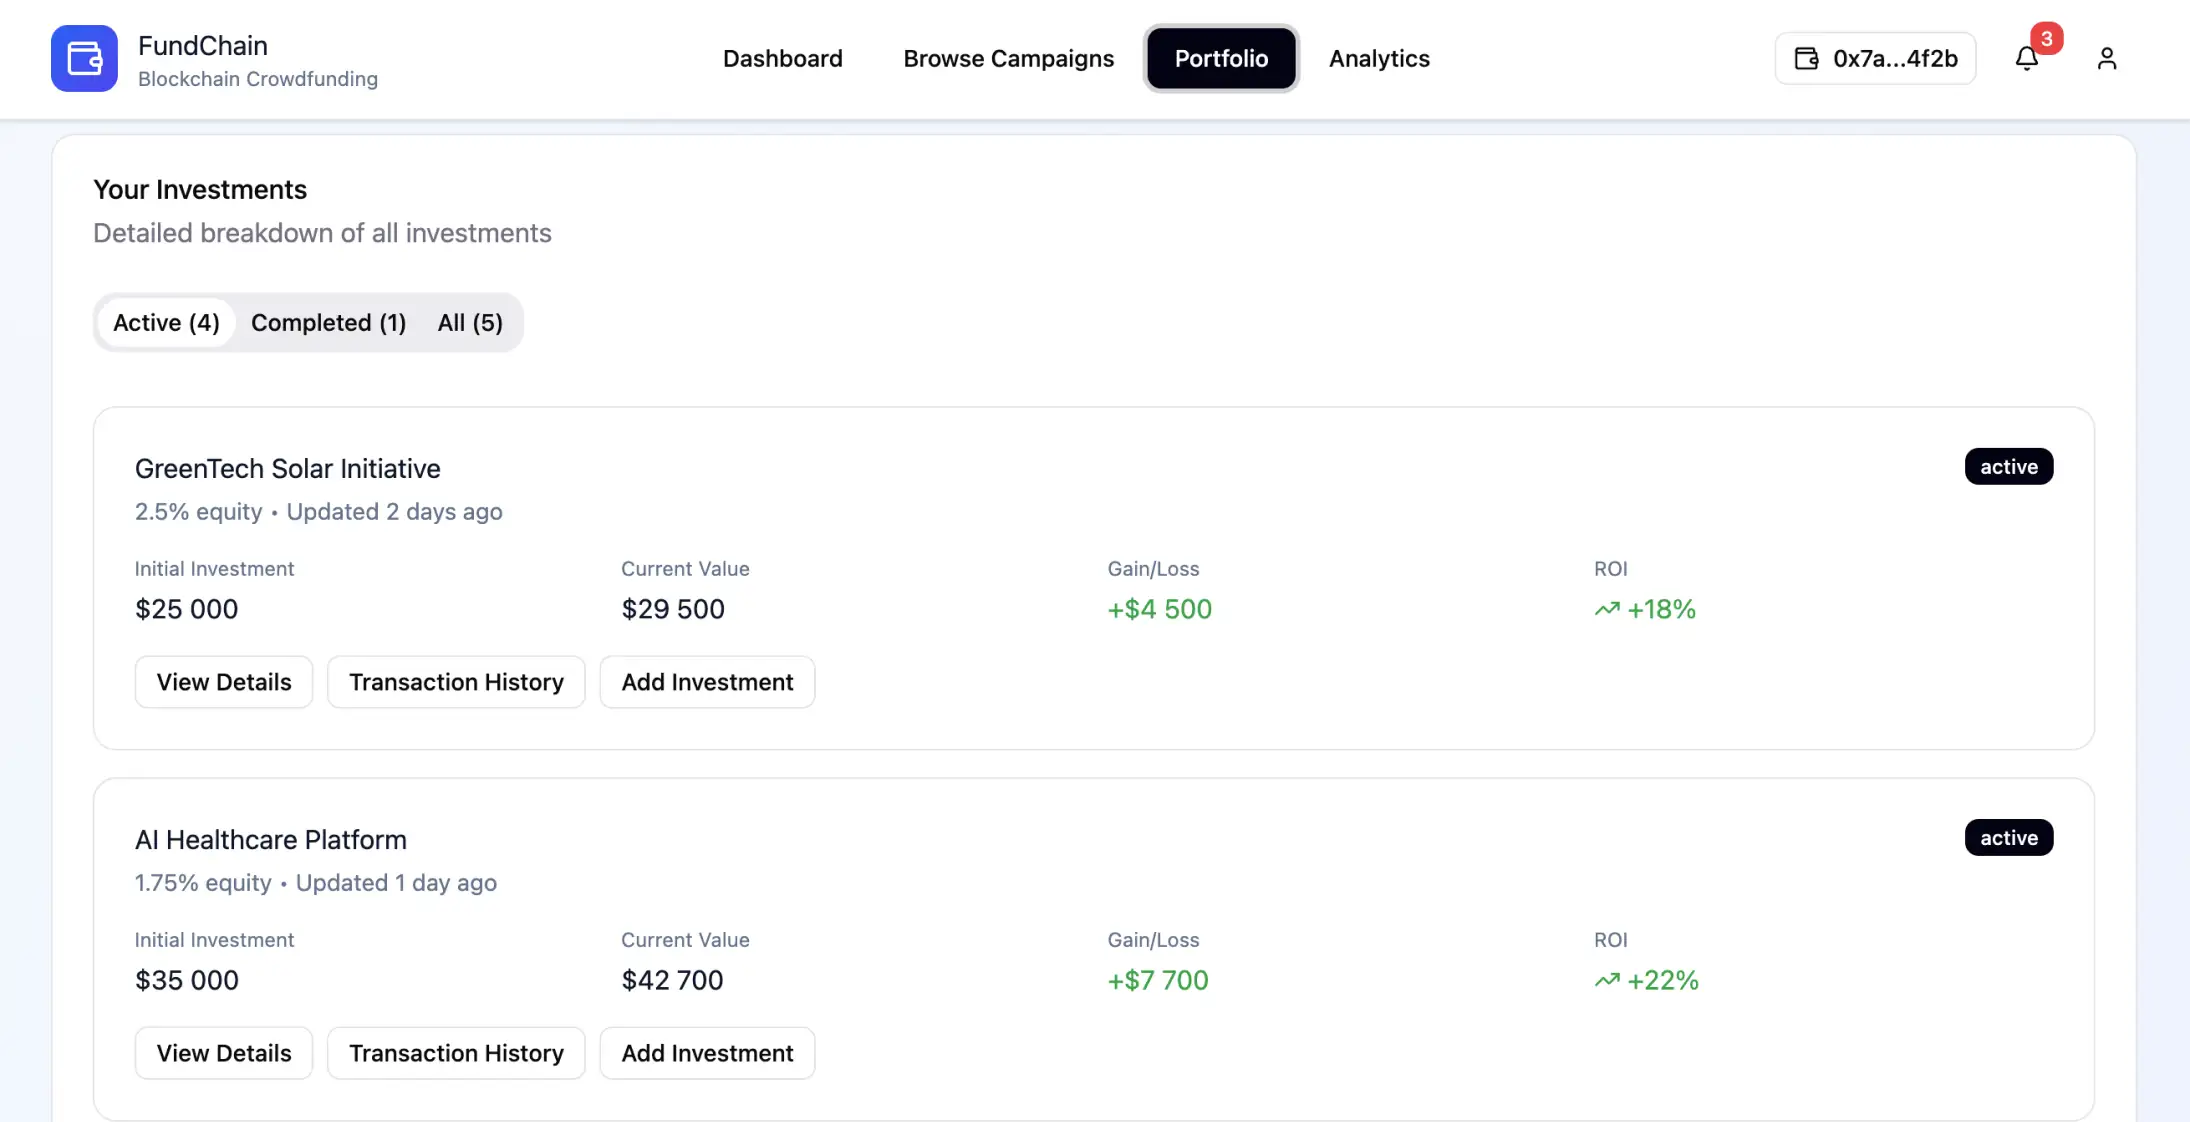Screen dimensions: 2190x1122
Task: View Details for GreenTech Solar Initiative
Action: pyautogui.click(x=223, y=681)
